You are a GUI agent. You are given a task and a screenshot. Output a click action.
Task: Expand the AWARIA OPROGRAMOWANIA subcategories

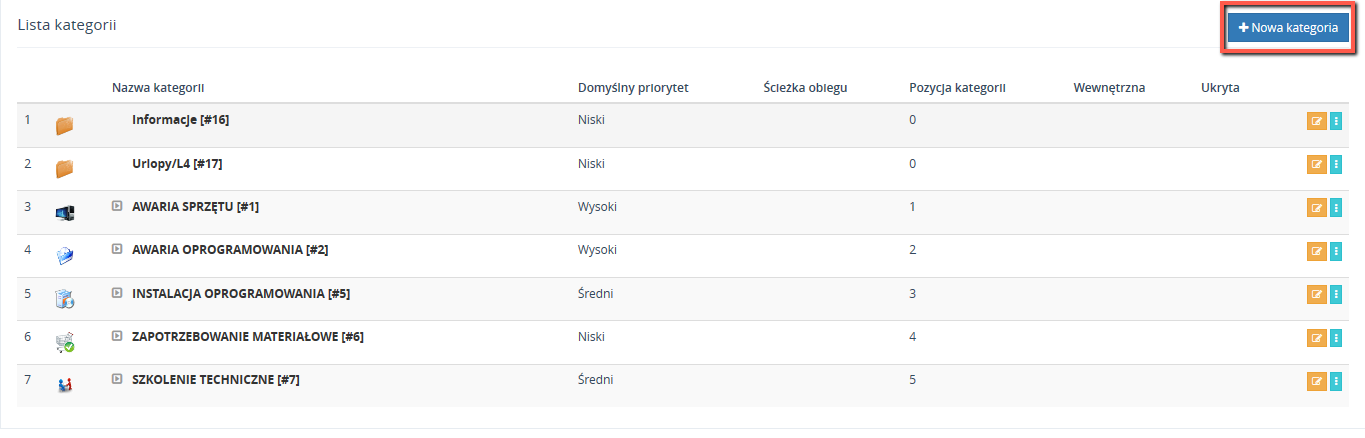click(x=117, y=249)
